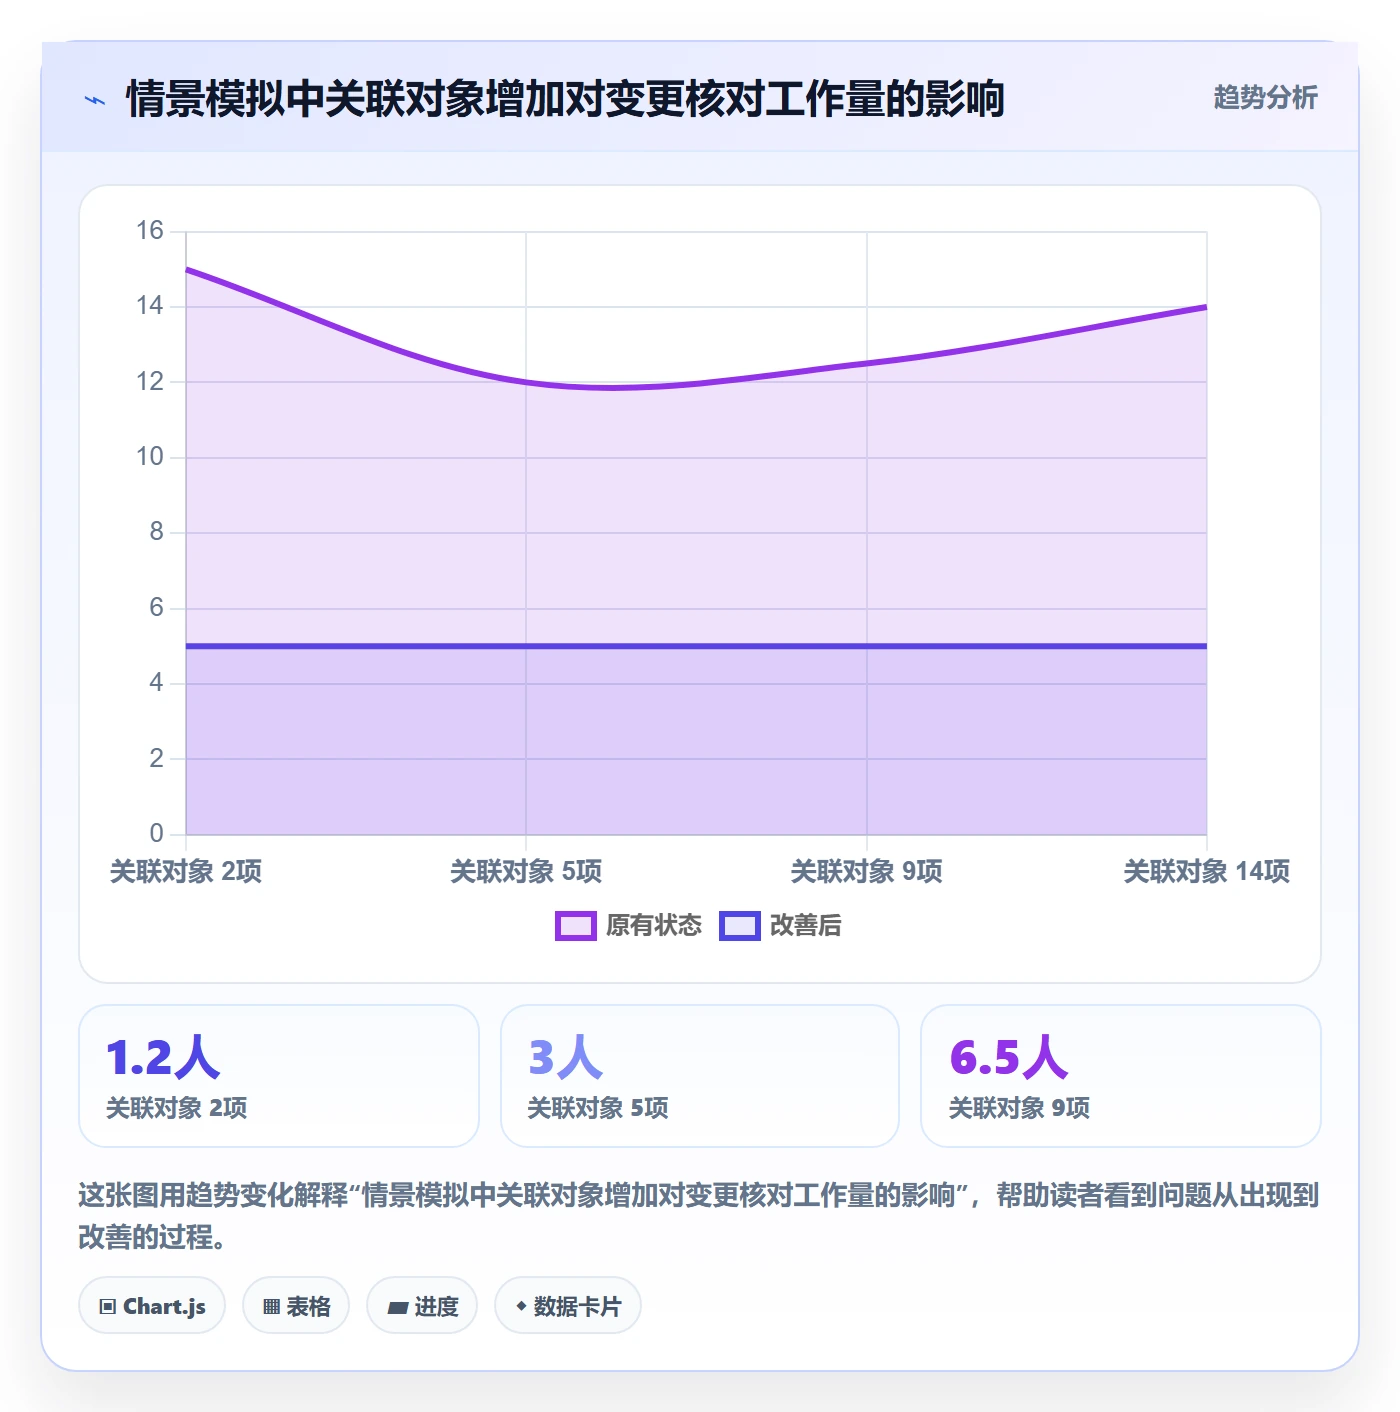
Task: Click the y-axis tick 14
Action: click(150, 306)
